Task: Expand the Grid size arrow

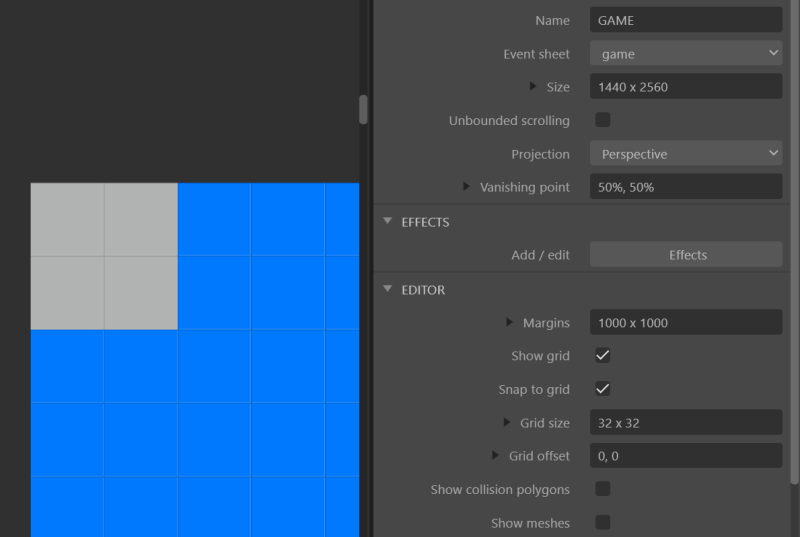Action: point(506,422)
